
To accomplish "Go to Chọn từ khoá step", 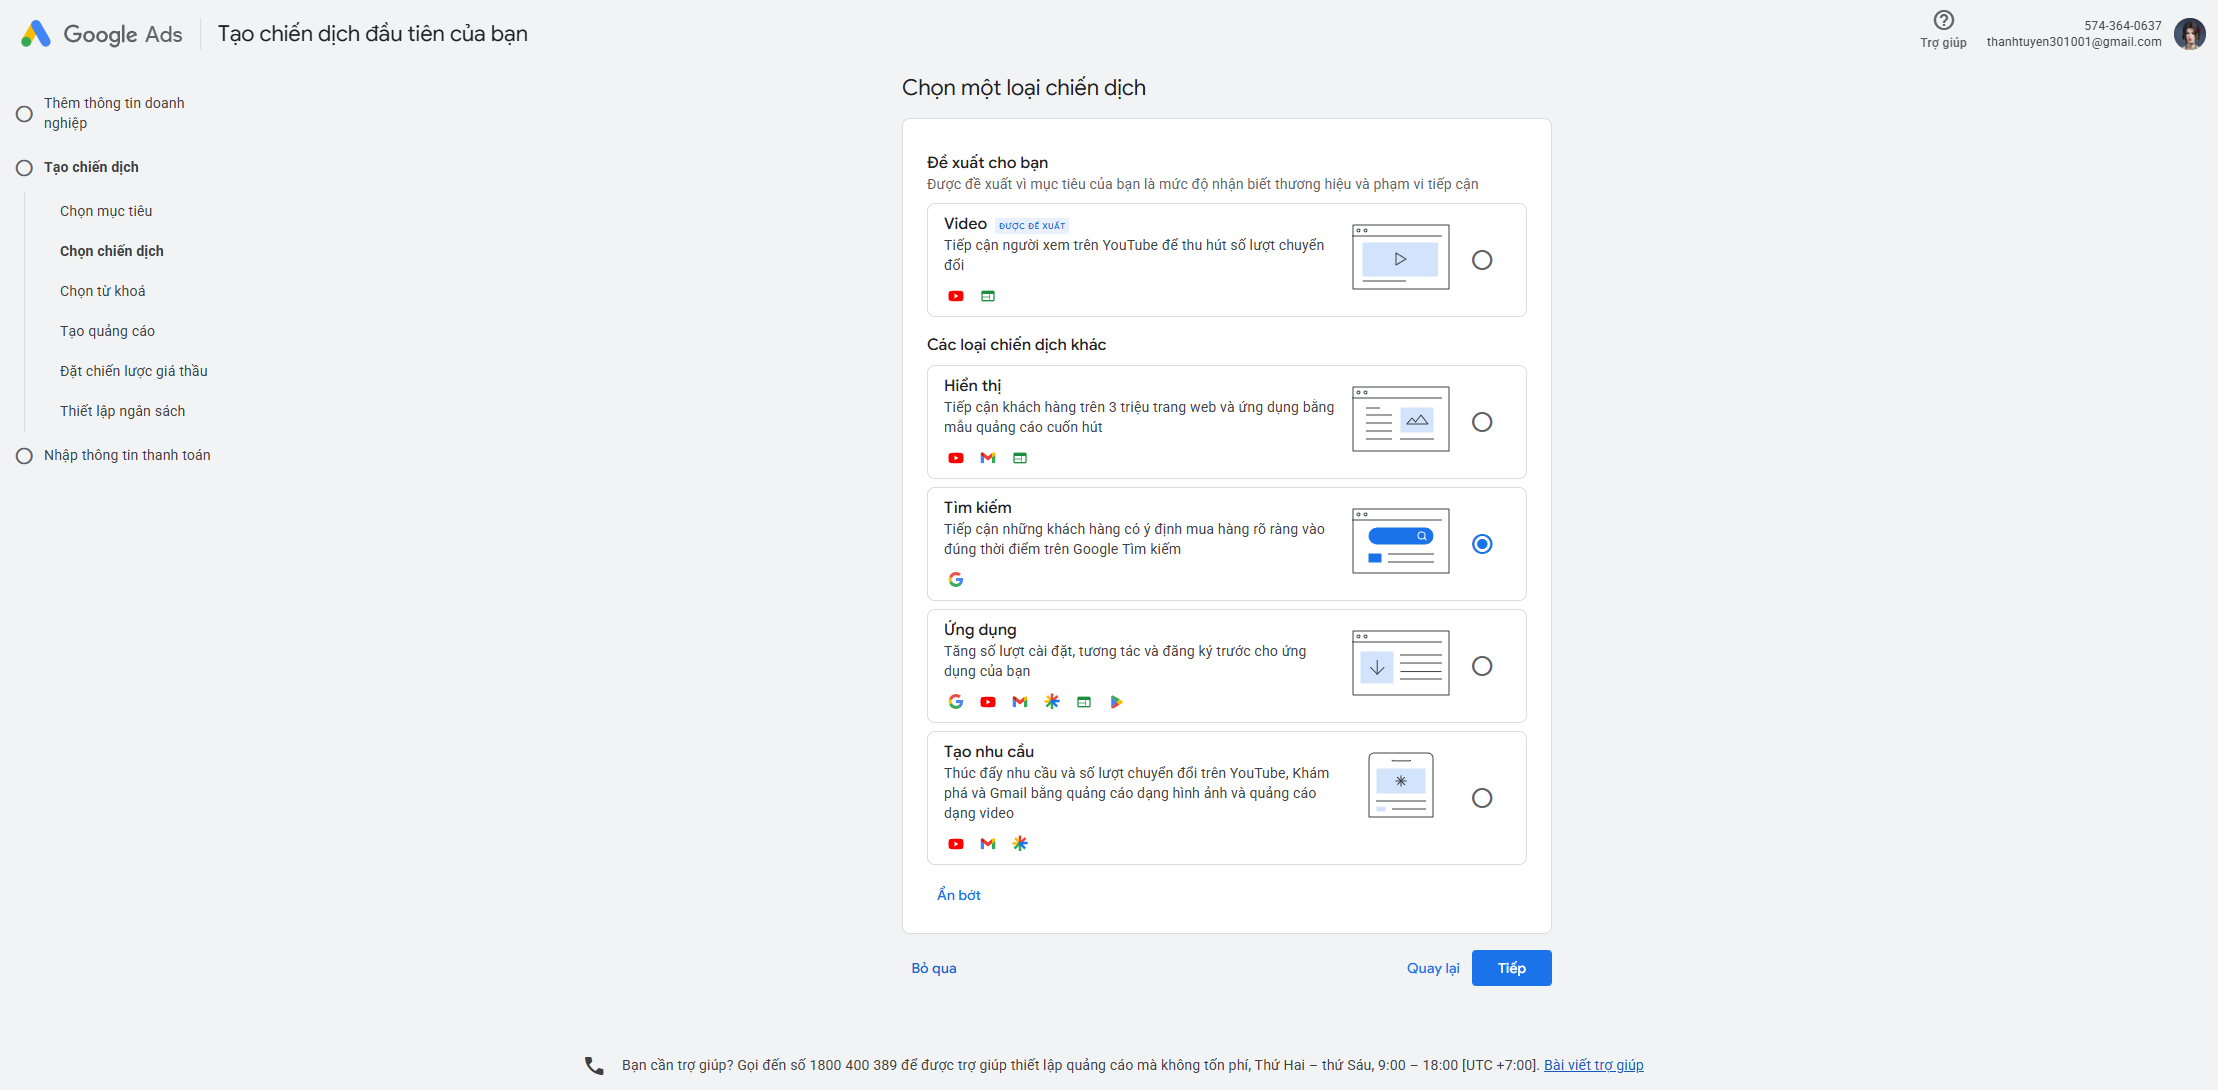I will click(x=103, y=291).
